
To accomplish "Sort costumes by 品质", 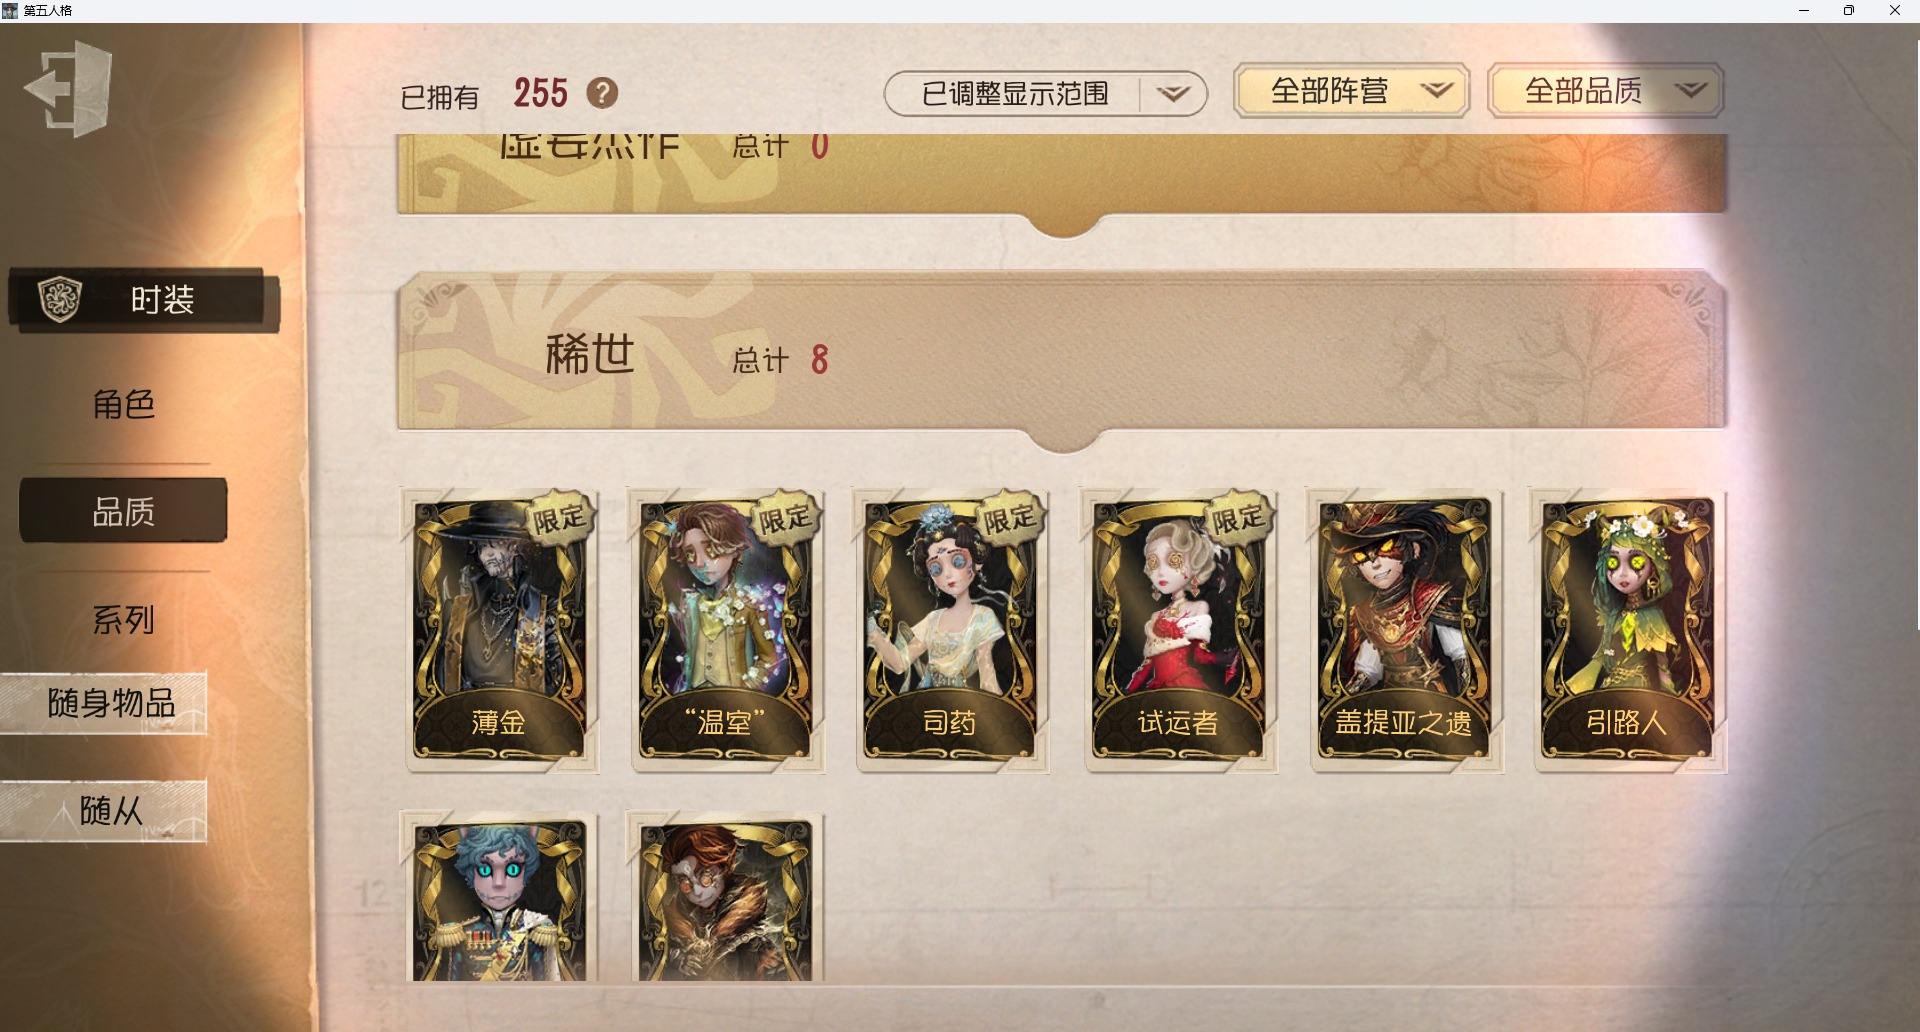I will pyautogui.click(x=123, y=511).
